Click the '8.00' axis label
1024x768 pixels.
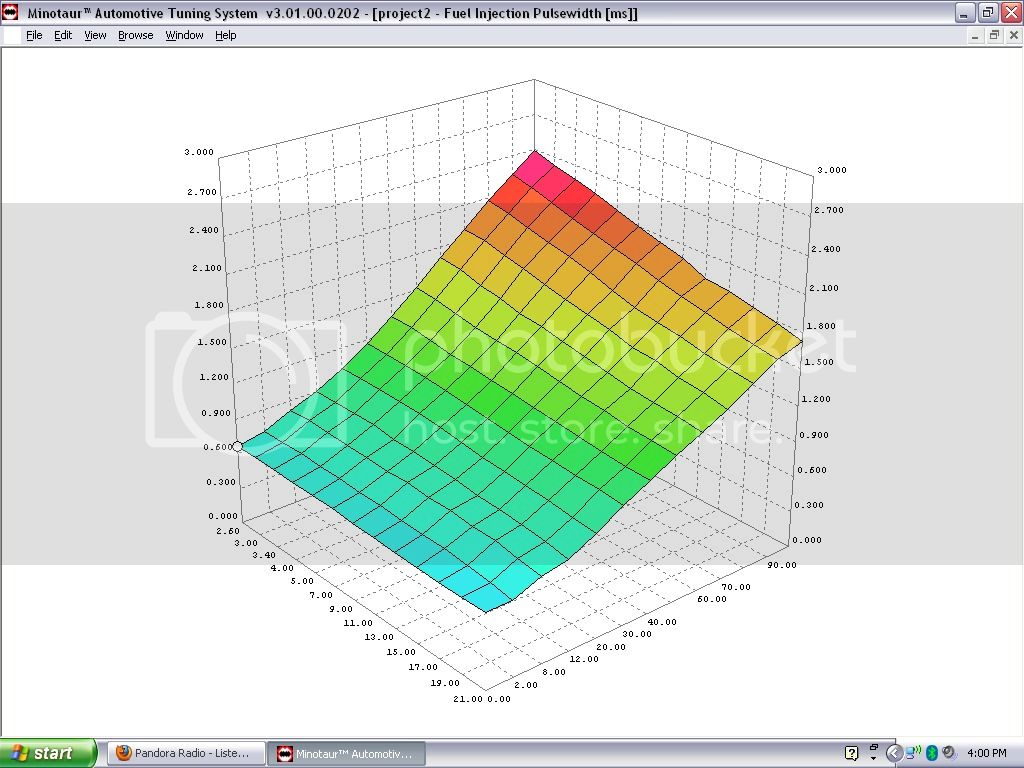click(x=554, y=672)
